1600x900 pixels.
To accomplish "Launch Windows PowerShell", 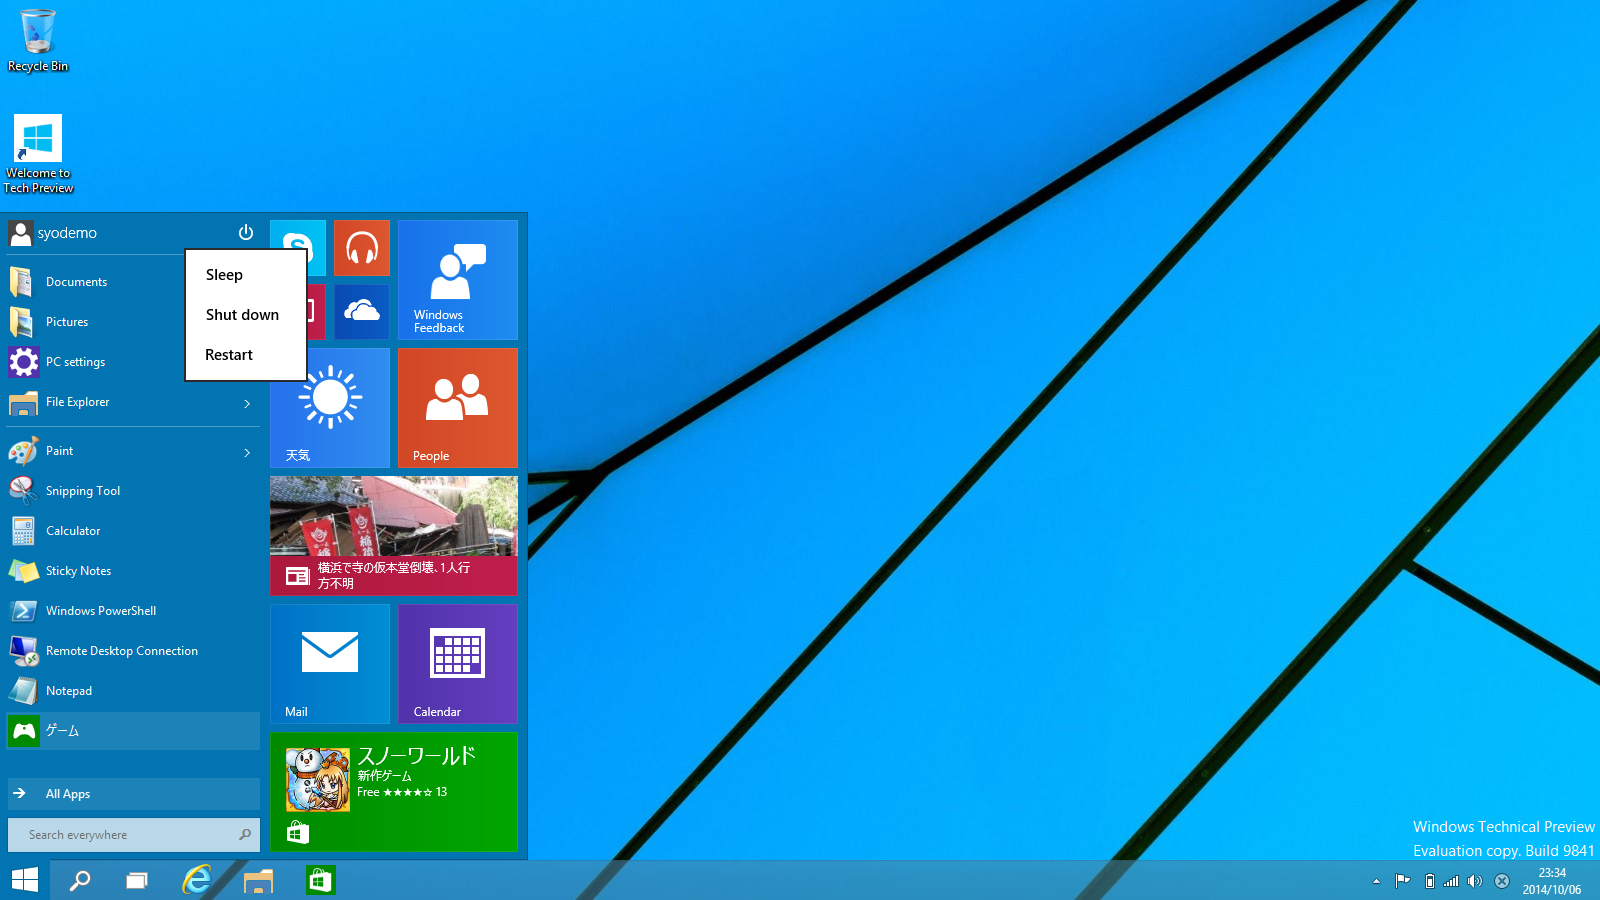I will coord(133,611).
